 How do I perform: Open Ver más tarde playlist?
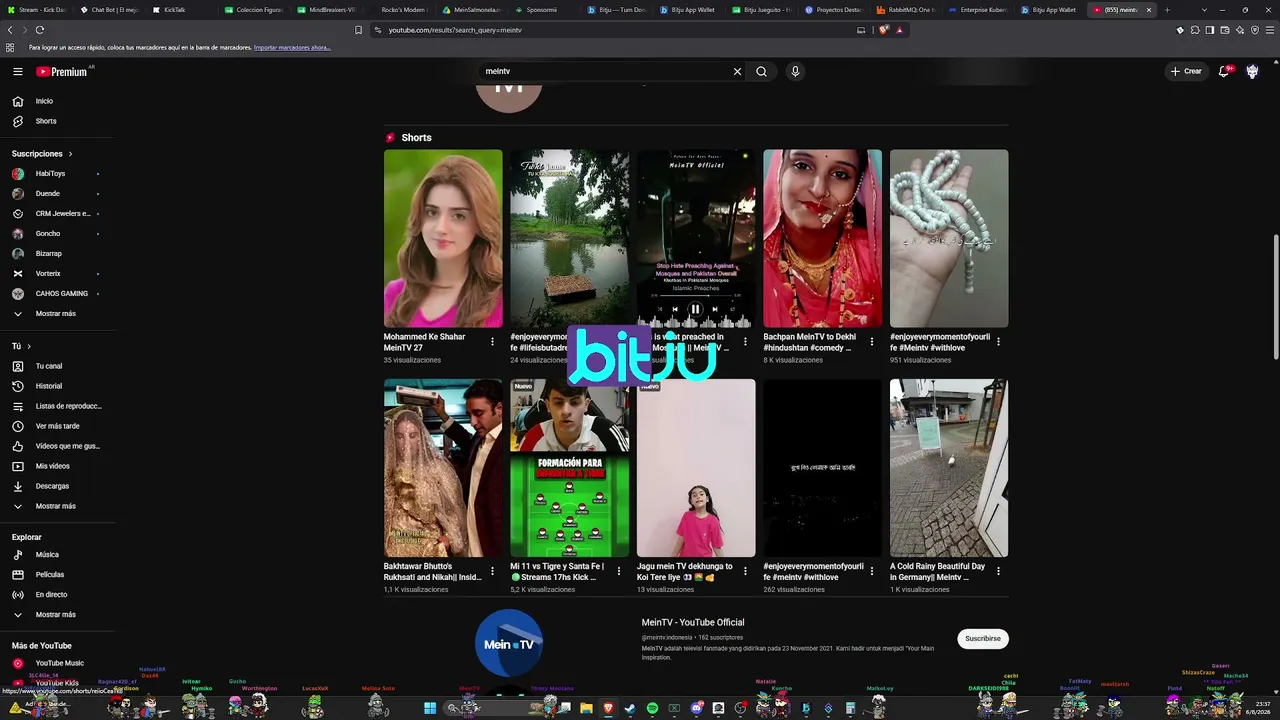pyautogui.click(x=56, y=426)
